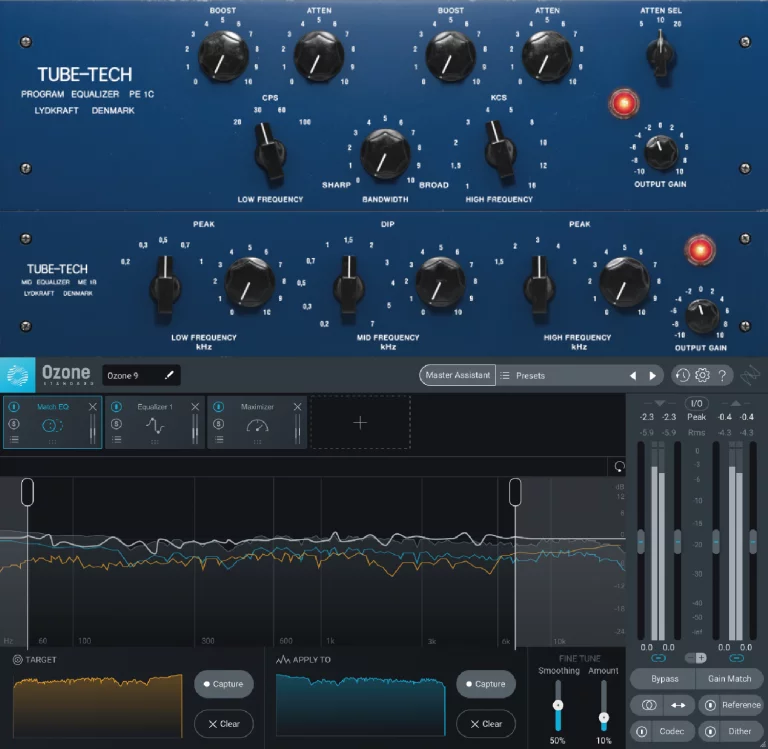768x749 pixels.
Task: Go to next preset with right arrow
Action: coord(652,376)
